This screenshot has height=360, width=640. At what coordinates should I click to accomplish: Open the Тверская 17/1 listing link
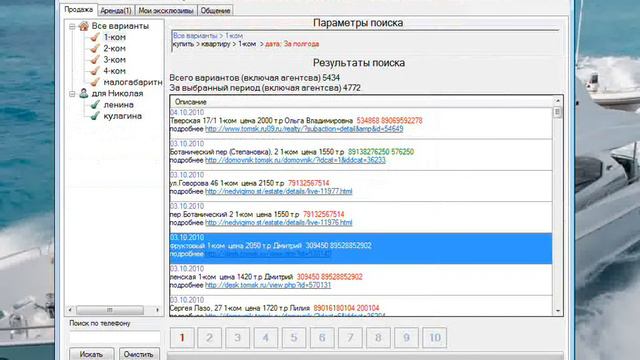pyautogui.click(x=304, y=129)
